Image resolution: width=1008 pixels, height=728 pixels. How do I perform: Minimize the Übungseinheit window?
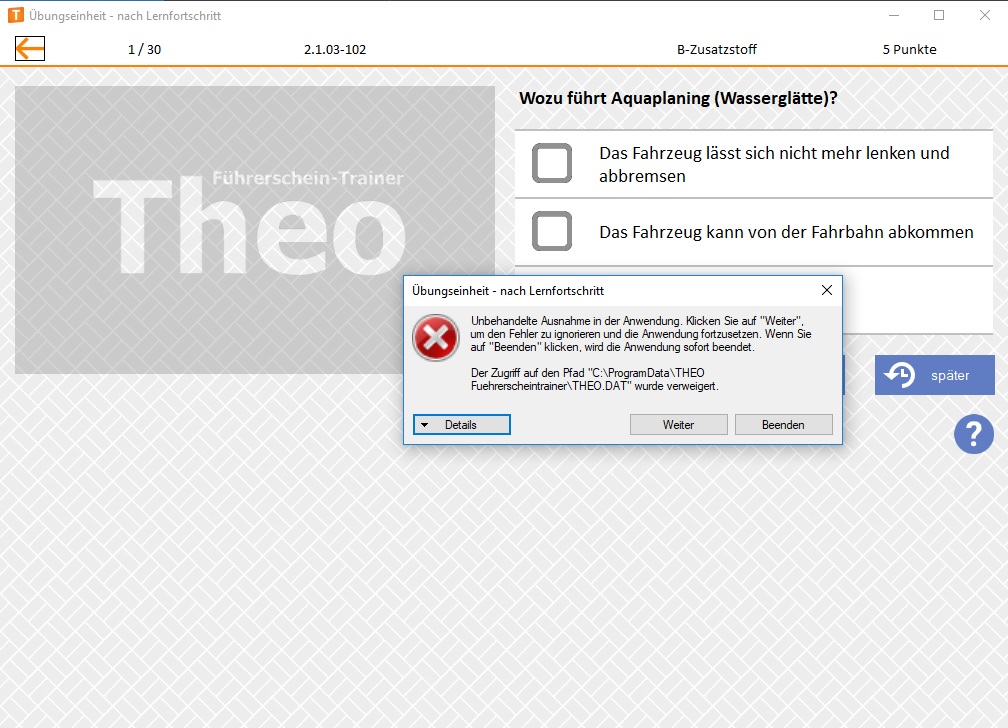click(x=894, y=15)
